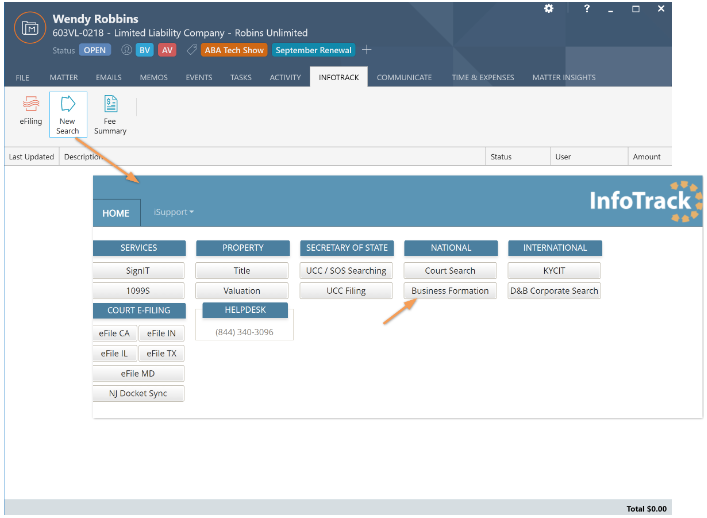Open the TASKS tab
707x518 pixels.
coord(241,78)
